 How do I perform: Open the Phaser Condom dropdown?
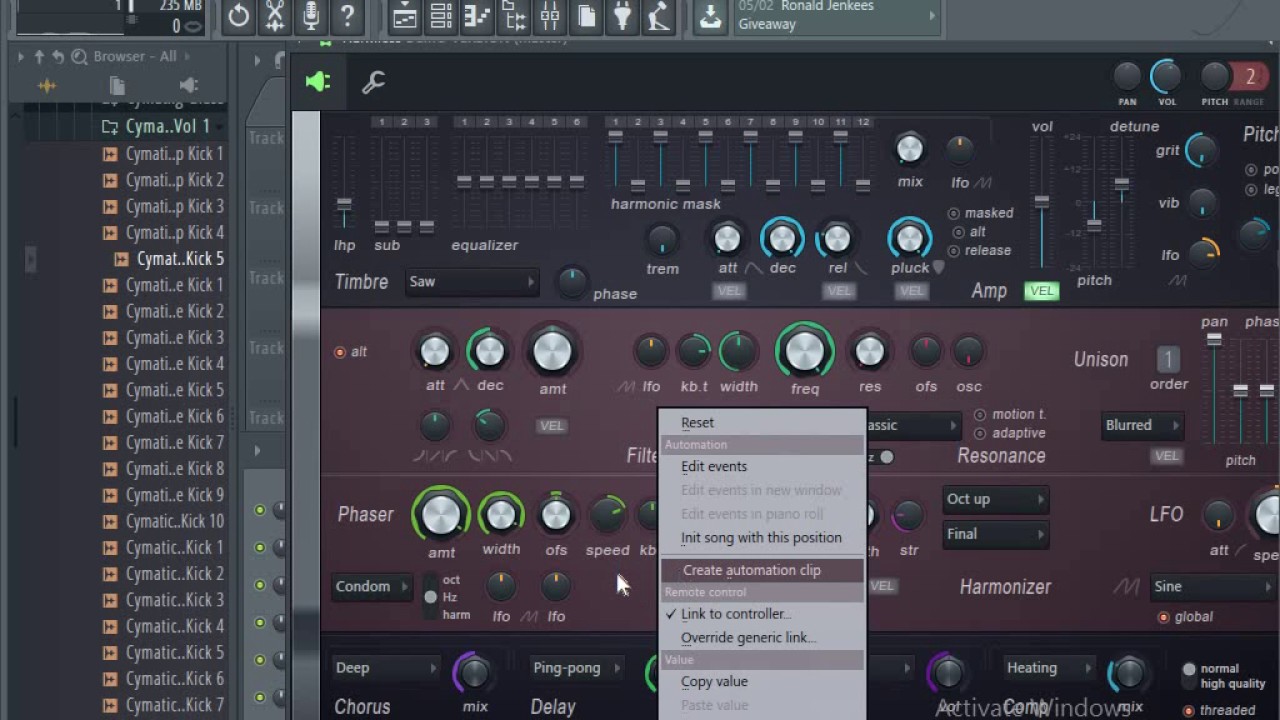point(372,587)
